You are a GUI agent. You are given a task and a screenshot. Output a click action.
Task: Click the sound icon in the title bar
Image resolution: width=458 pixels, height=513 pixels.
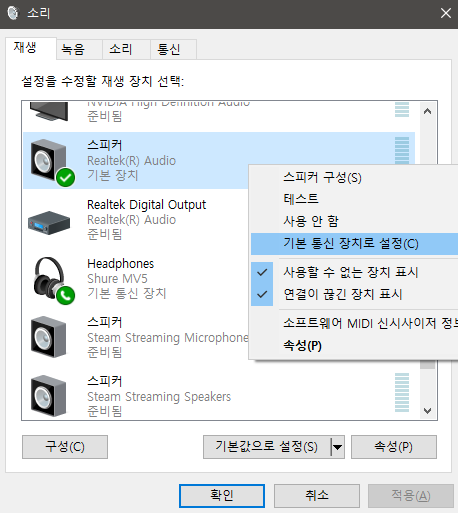[x=13, y=13]
